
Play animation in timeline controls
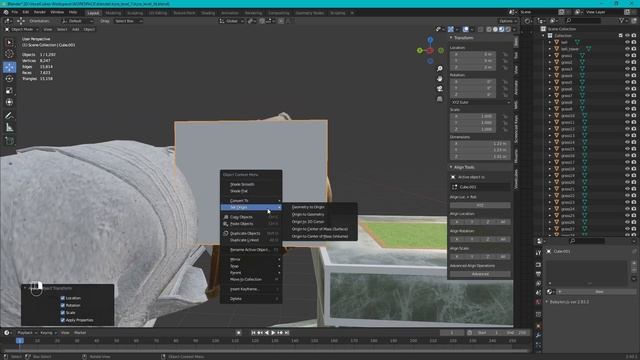(x=273, y=333)
